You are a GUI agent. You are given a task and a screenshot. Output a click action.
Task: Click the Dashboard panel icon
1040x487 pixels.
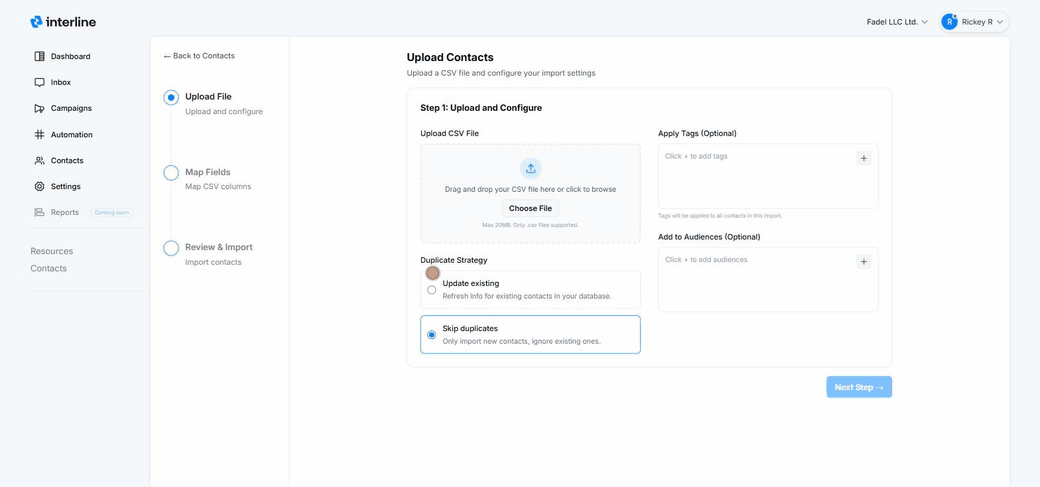pos(39,56)
